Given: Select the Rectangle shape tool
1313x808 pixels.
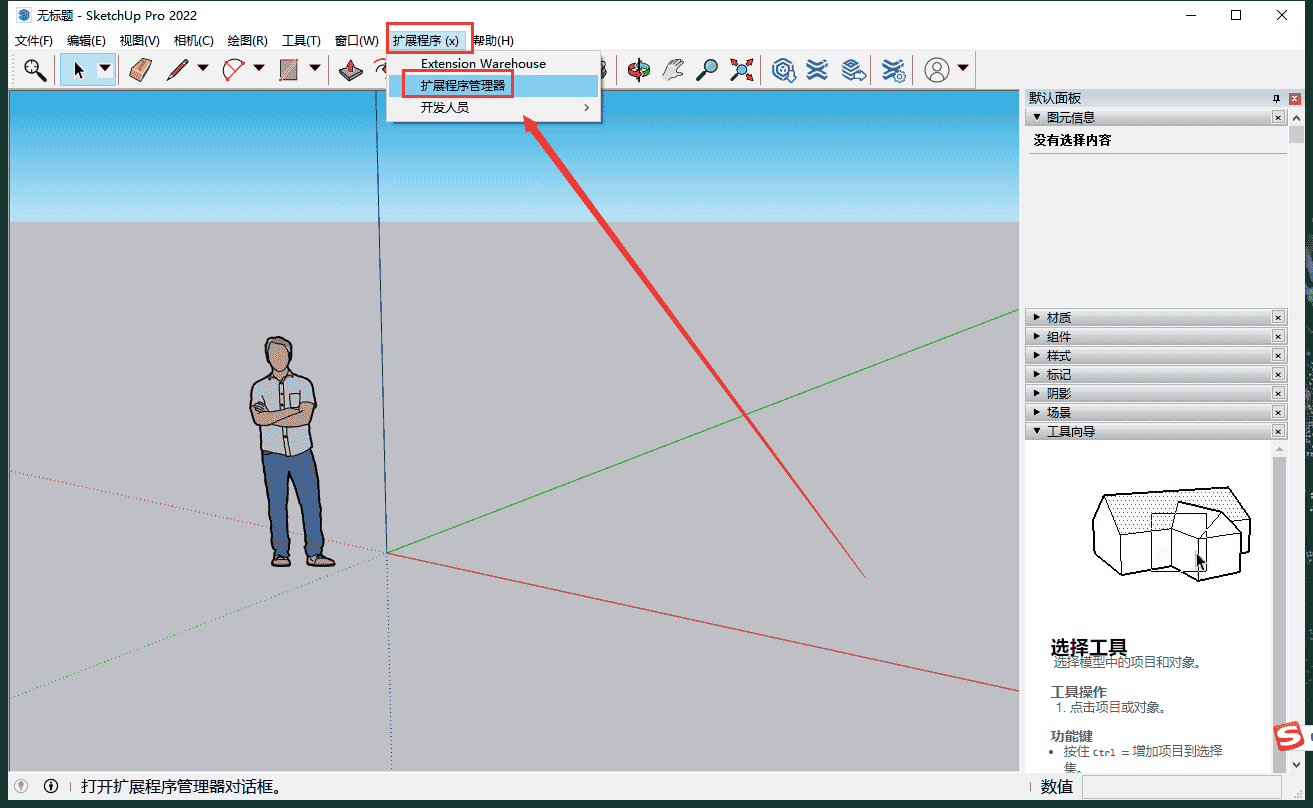Looking at the screenshot, I should 289,70.
